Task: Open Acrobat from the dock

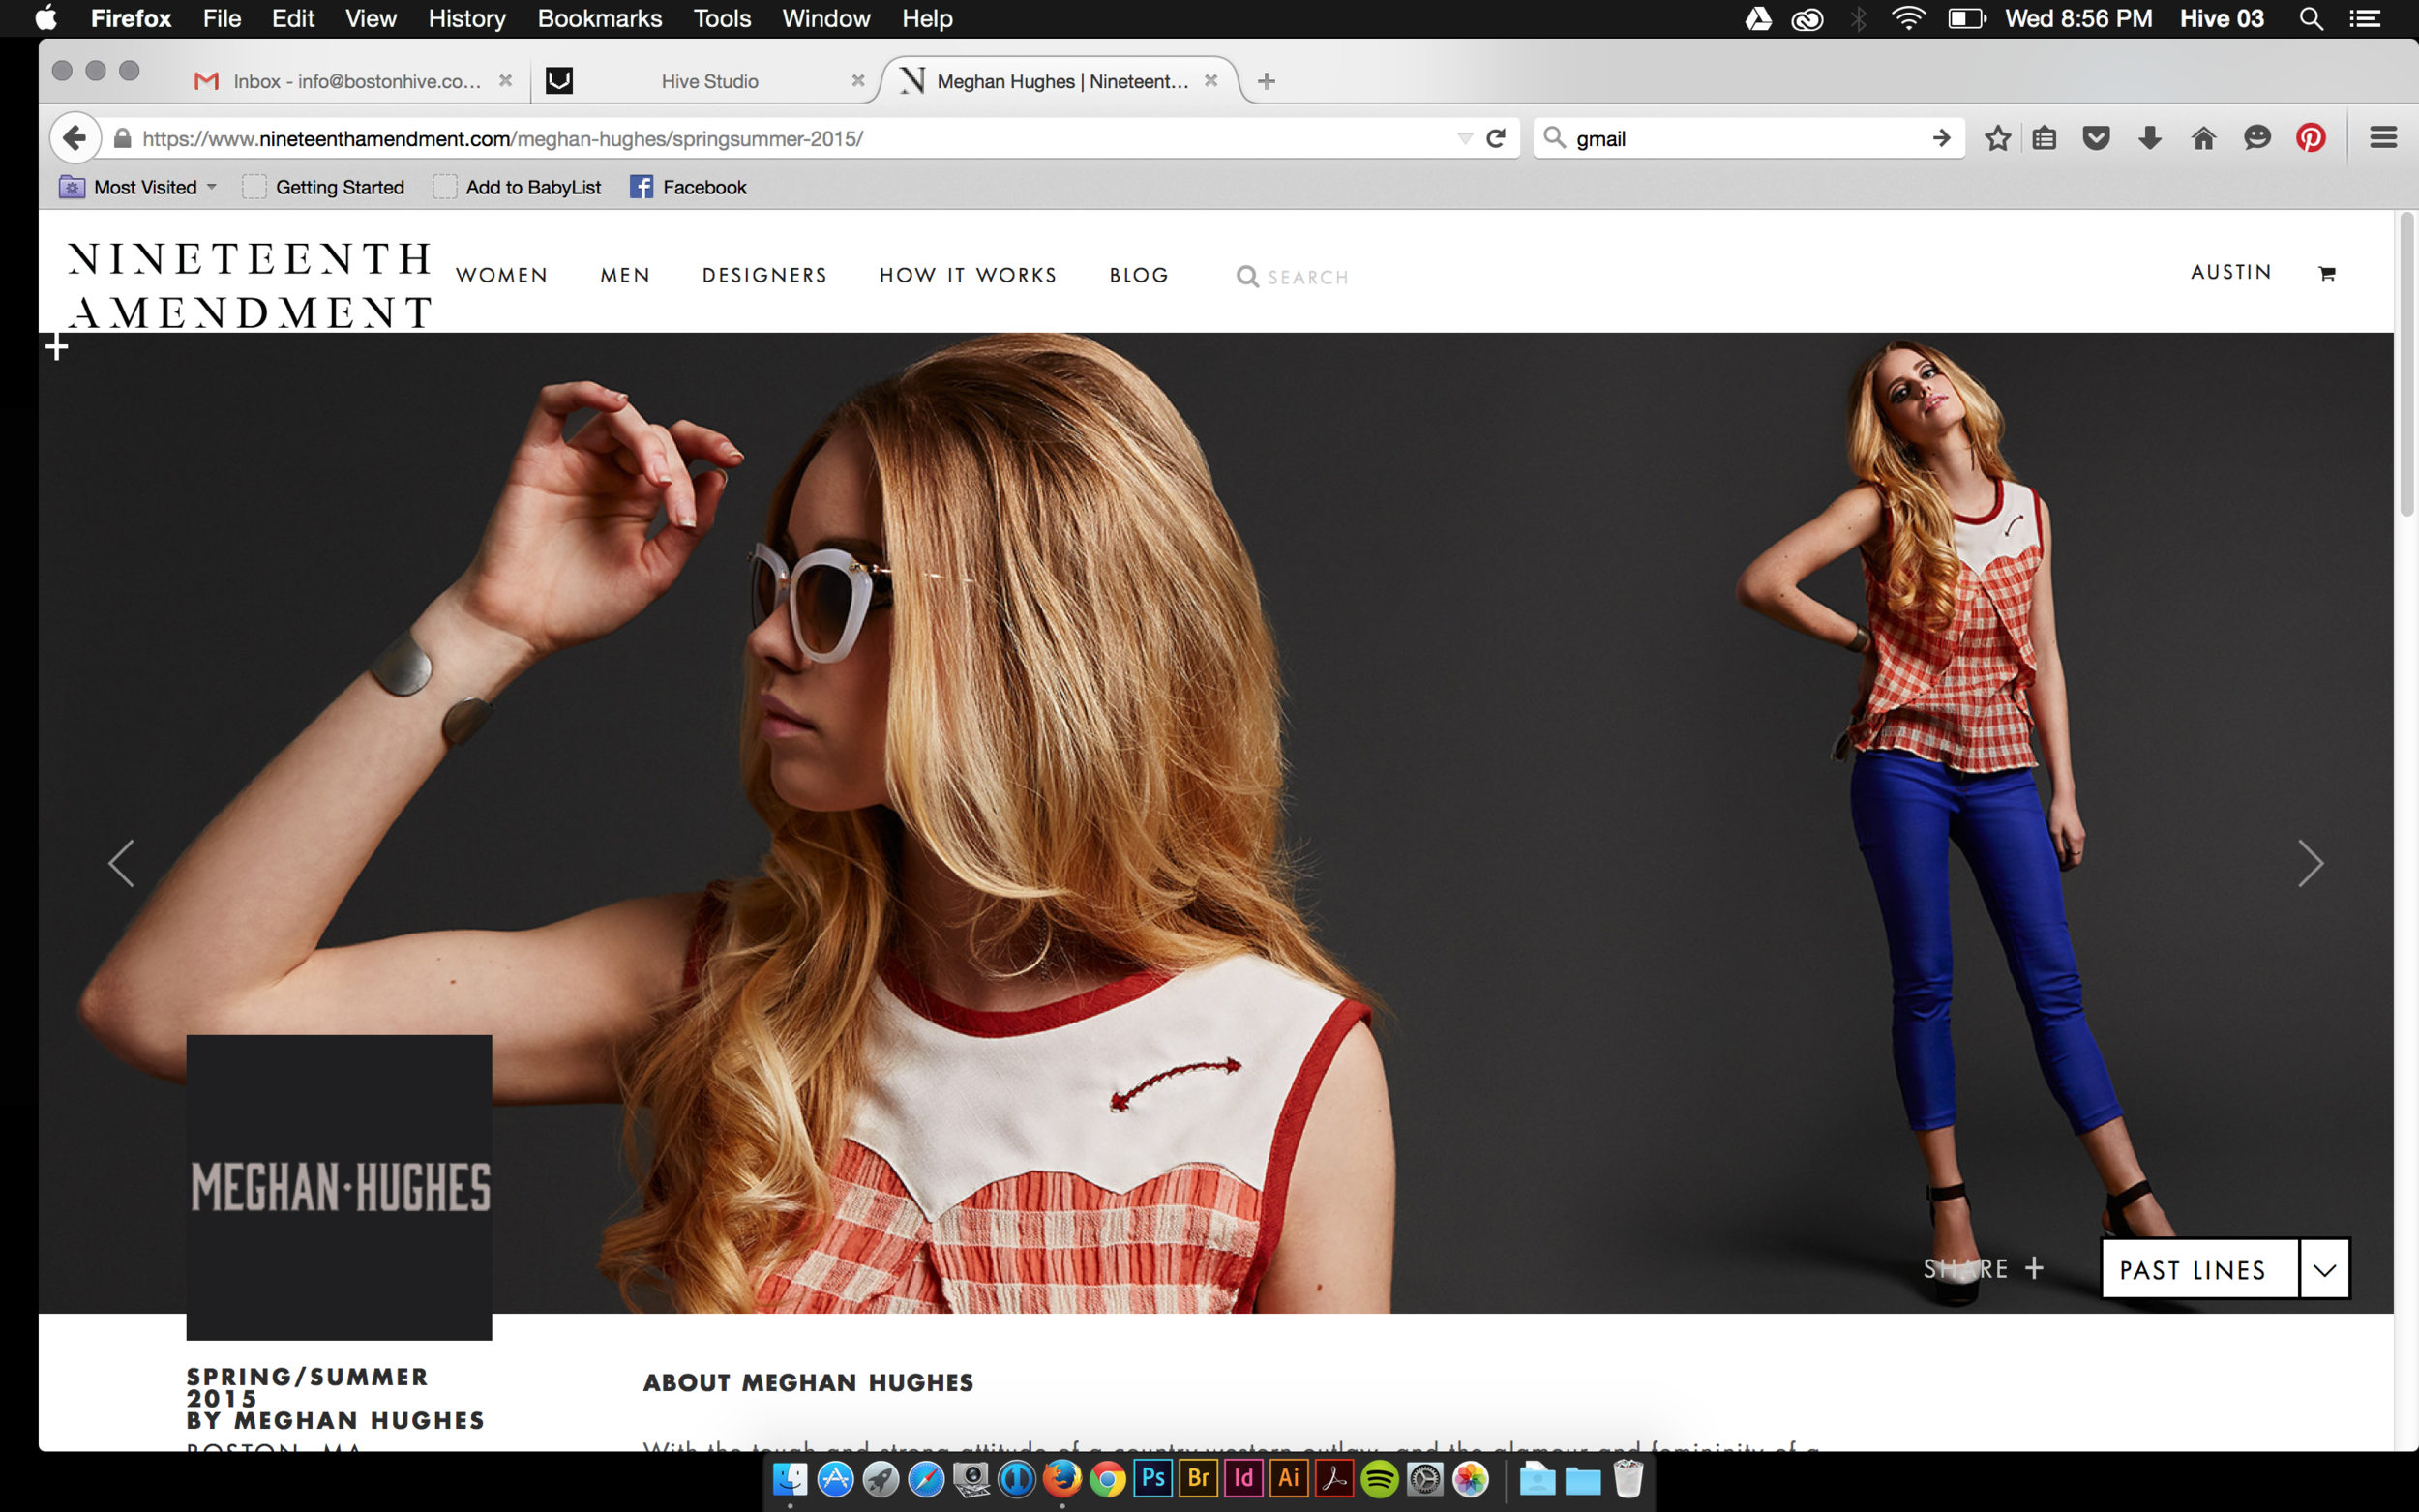Action: [x=1334, y=1478]
